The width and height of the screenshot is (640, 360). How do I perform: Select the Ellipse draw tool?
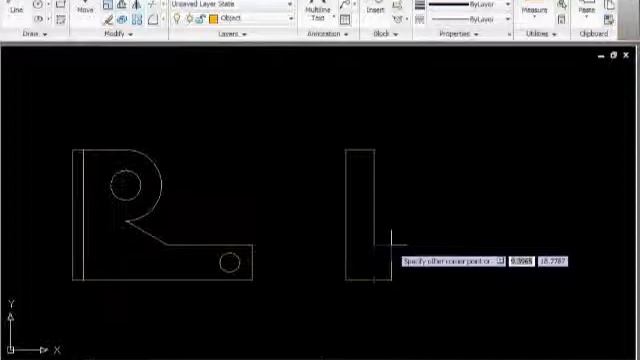38,19
